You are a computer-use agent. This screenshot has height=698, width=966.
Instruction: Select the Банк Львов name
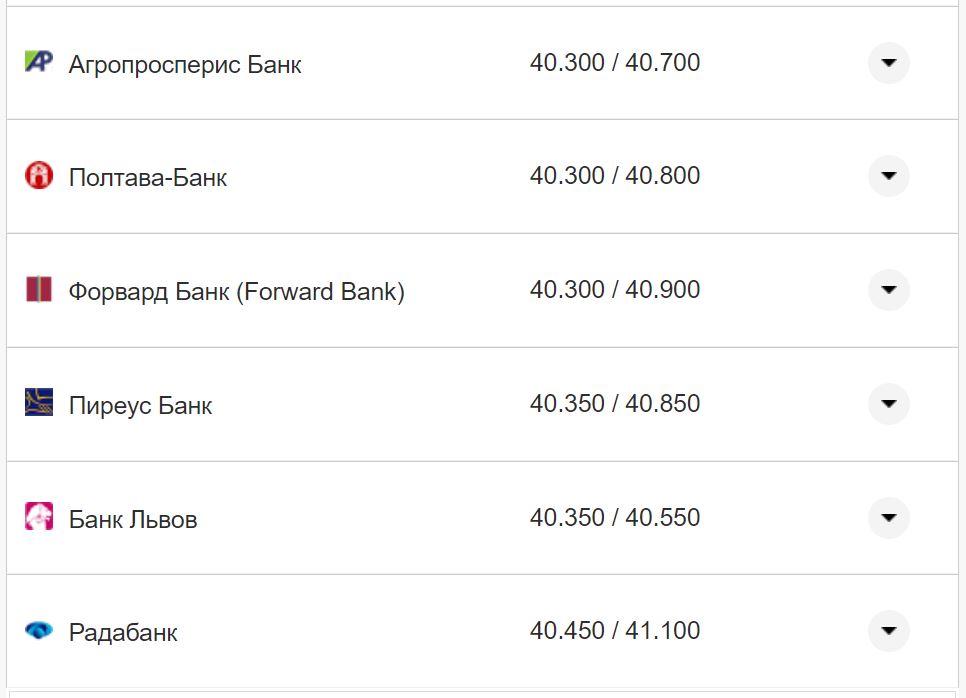coord(133,520)
